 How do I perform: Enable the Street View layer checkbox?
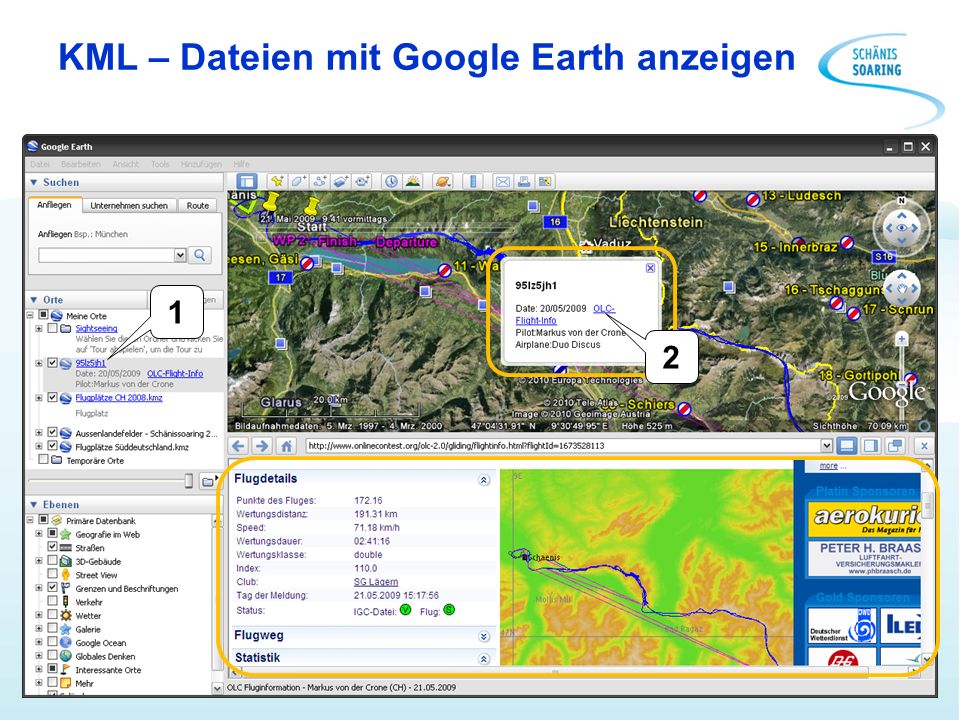(x=53, y=574)
